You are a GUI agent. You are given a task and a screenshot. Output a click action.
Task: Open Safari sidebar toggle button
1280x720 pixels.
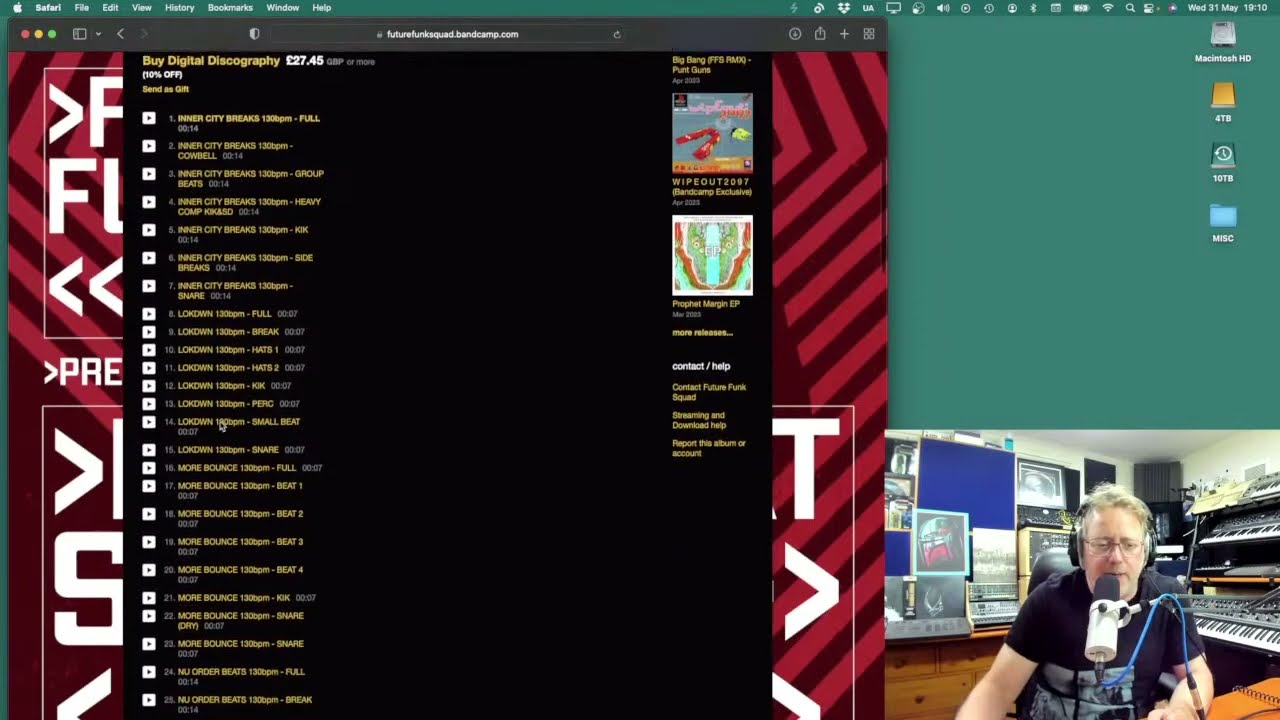click(79, 34)
